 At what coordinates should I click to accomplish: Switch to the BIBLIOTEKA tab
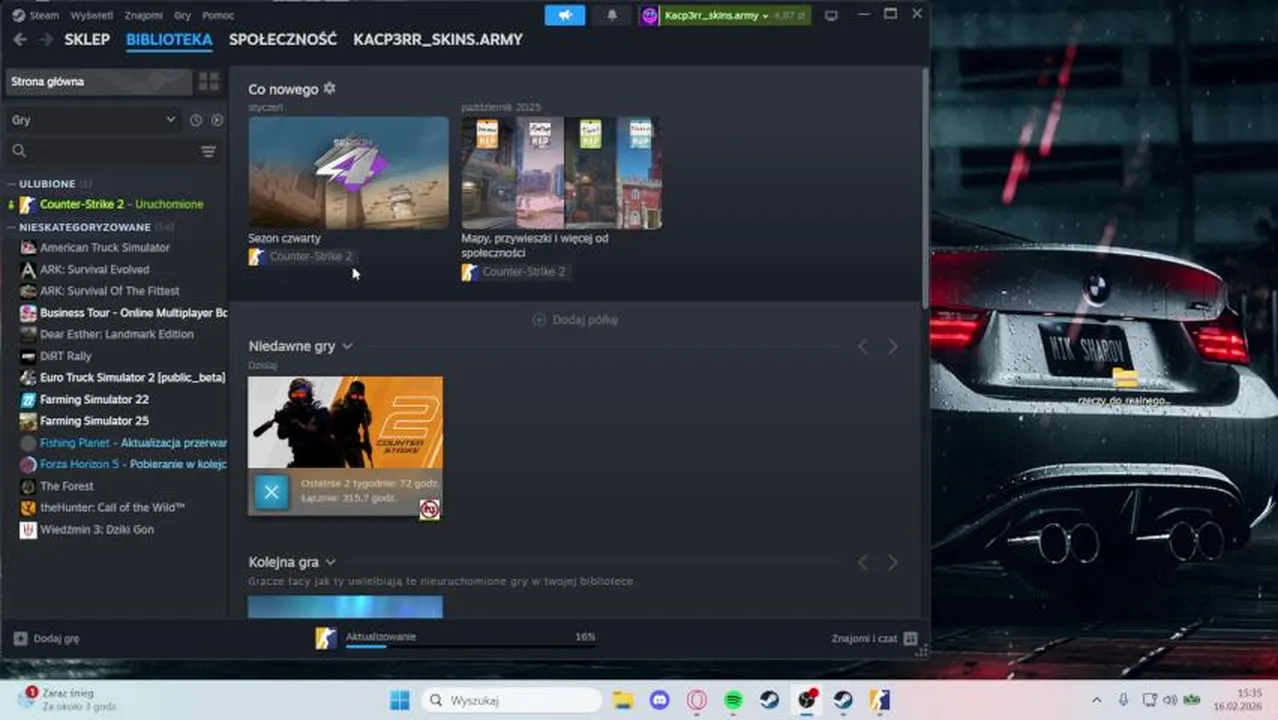click(x=169, y=40)
